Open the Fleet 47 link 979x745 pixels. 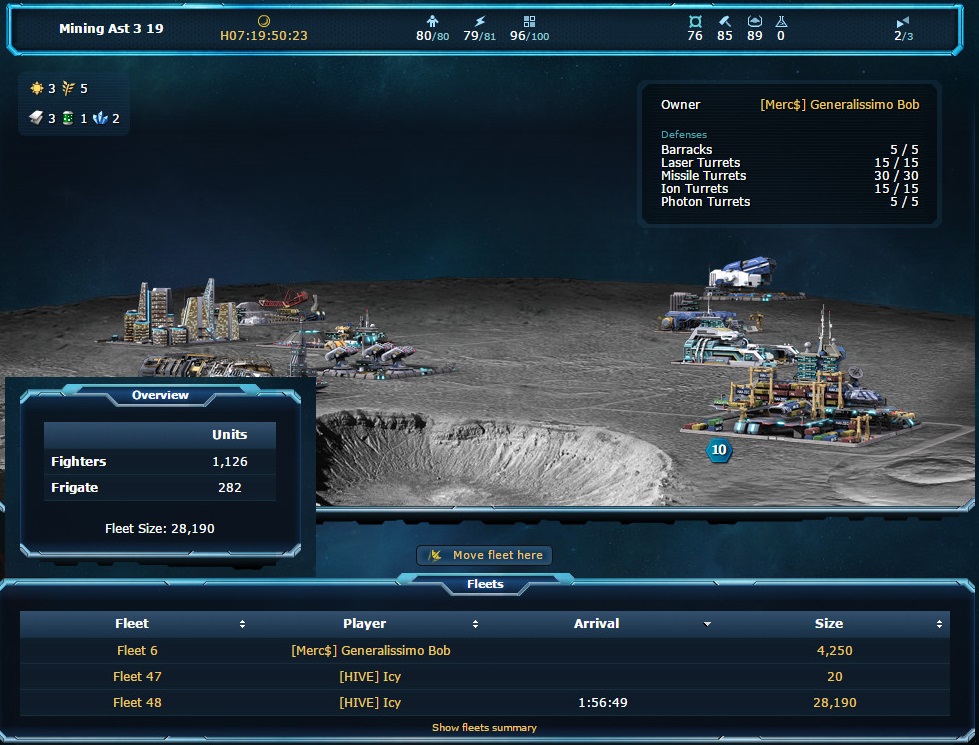click(137, 677)
